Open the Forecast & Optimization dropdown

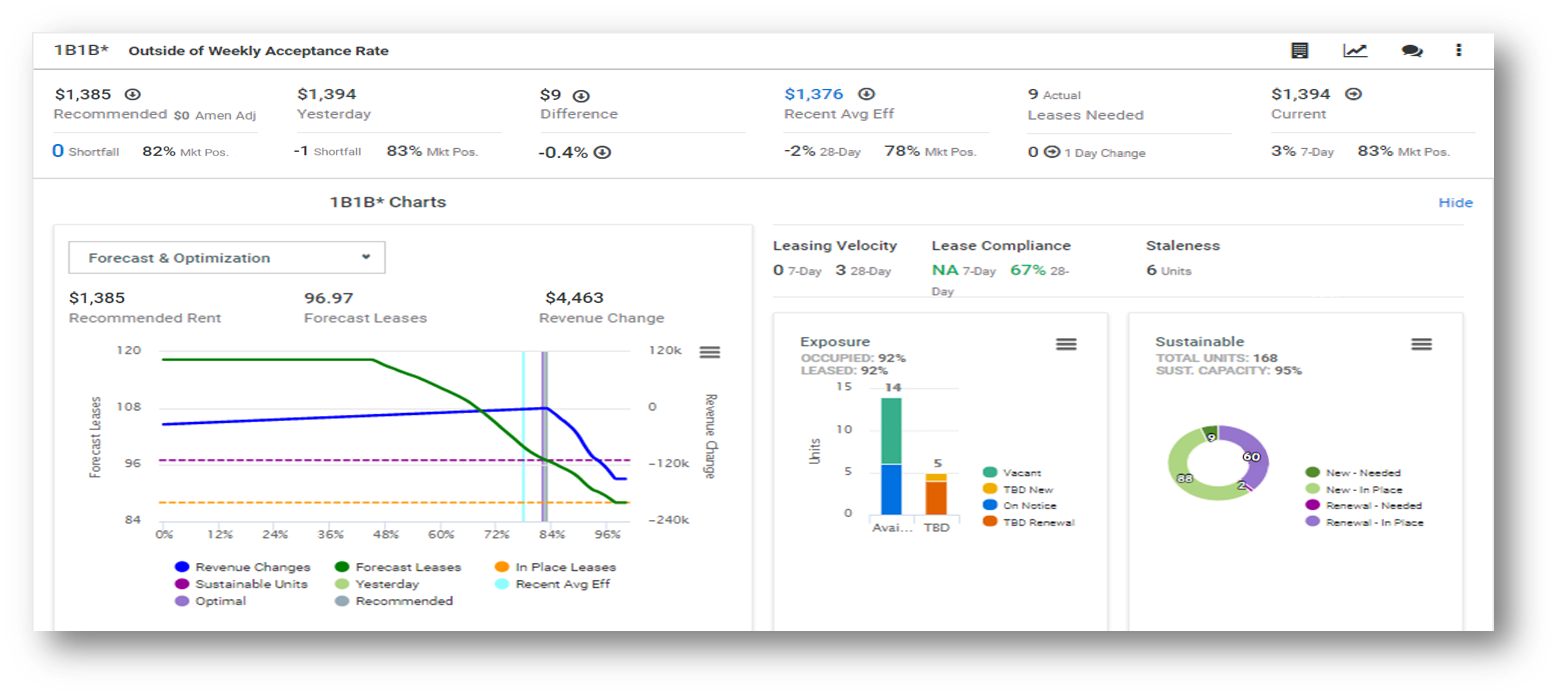pos(226,258)
